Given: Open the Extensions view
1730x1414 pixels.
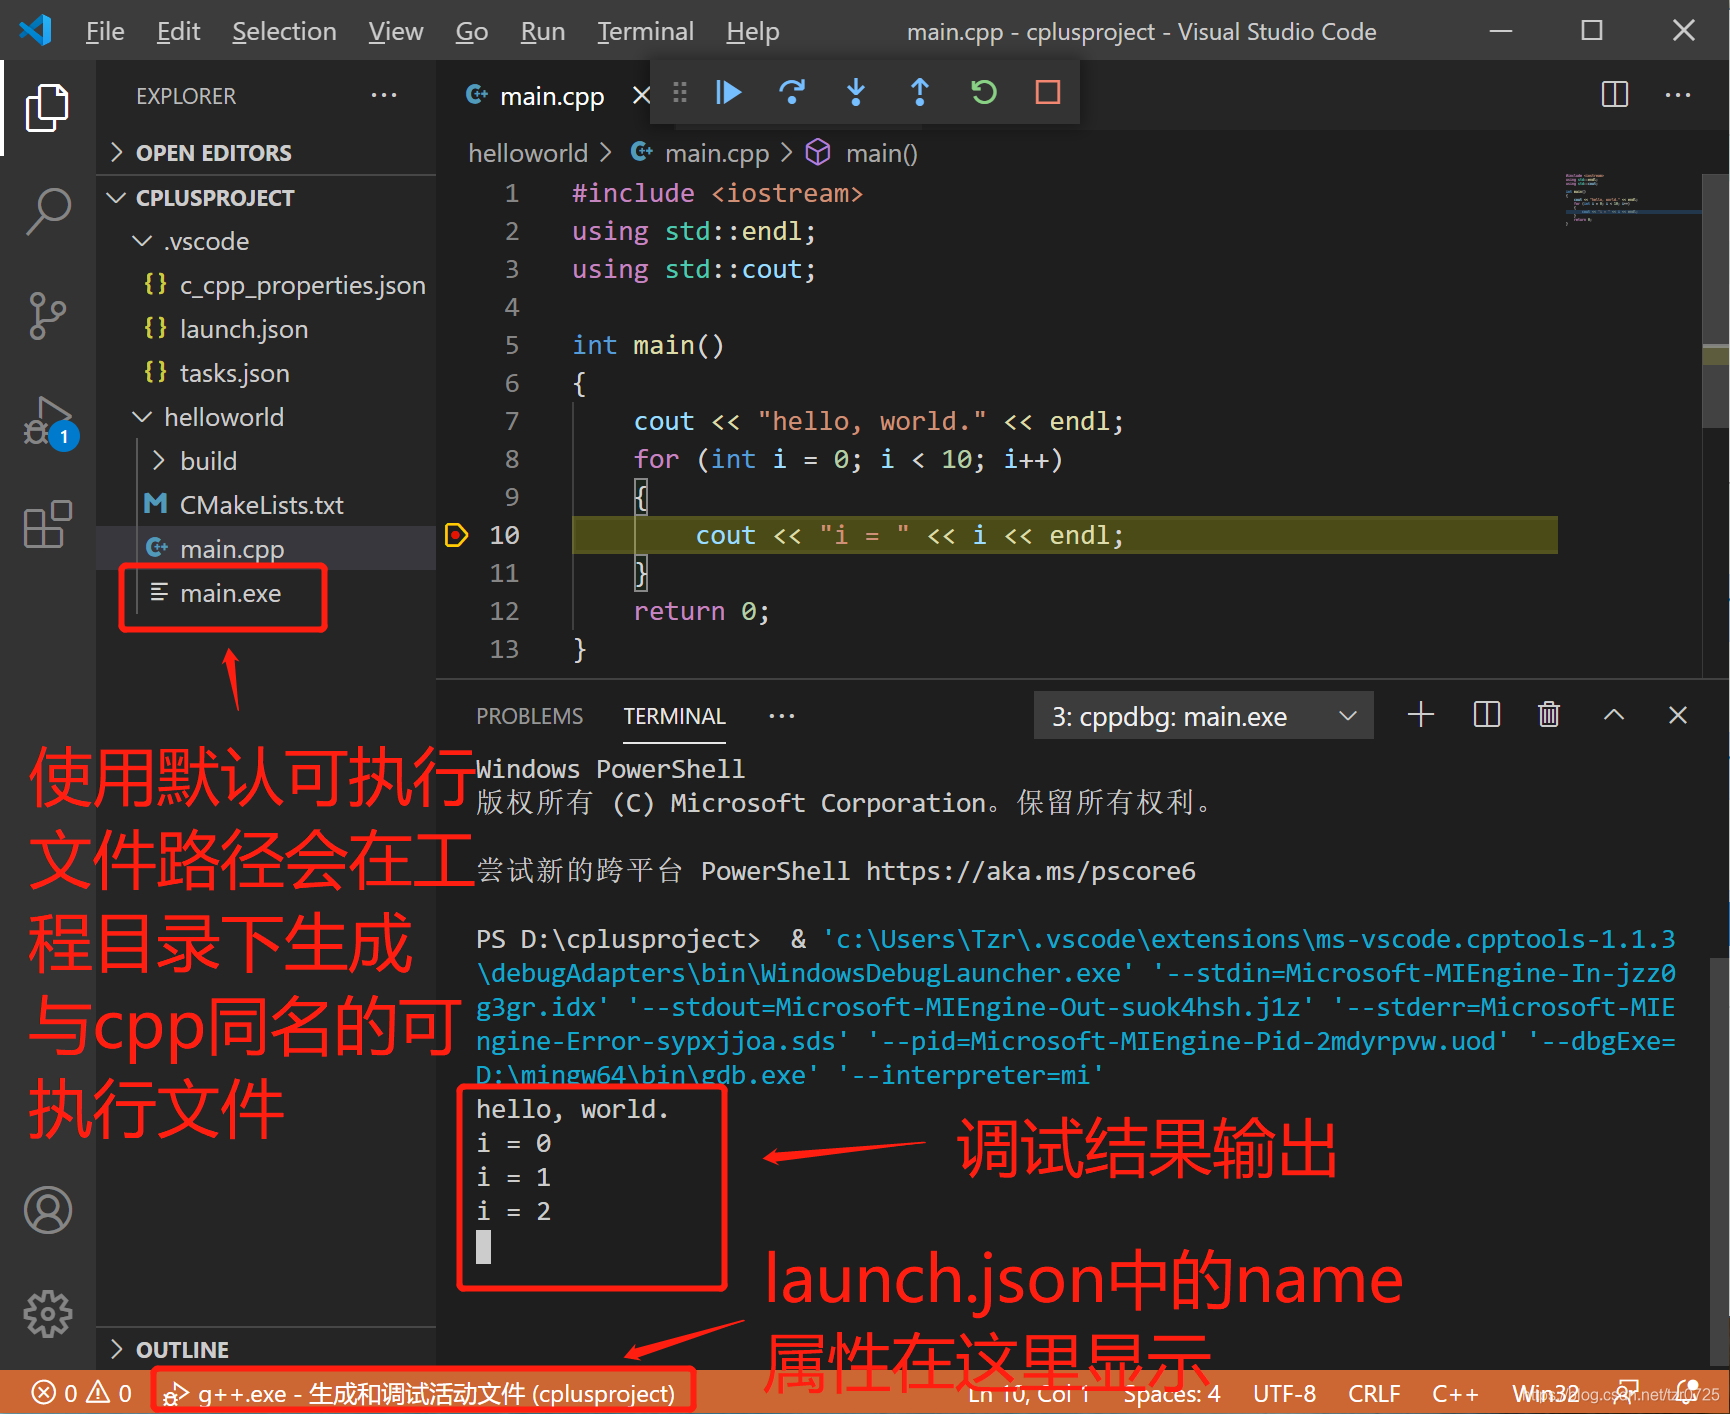Looking at the screenshot, I should pyautogui.click(x=47, y=524).
